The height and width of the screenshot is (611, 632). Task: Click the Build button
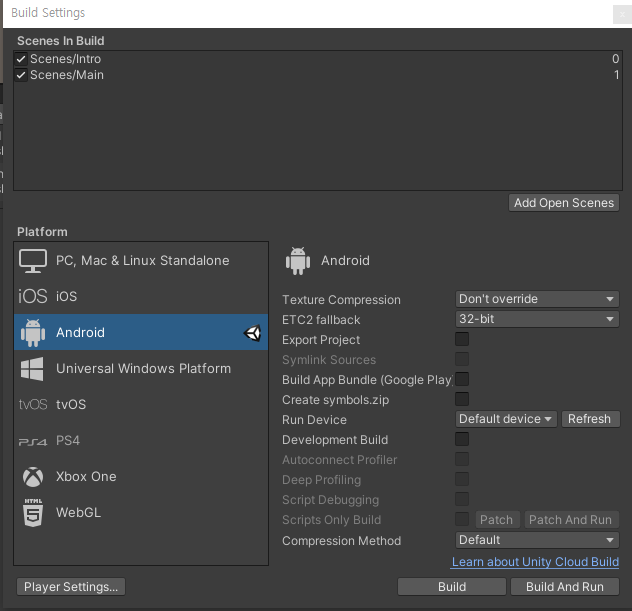(452, 587)
